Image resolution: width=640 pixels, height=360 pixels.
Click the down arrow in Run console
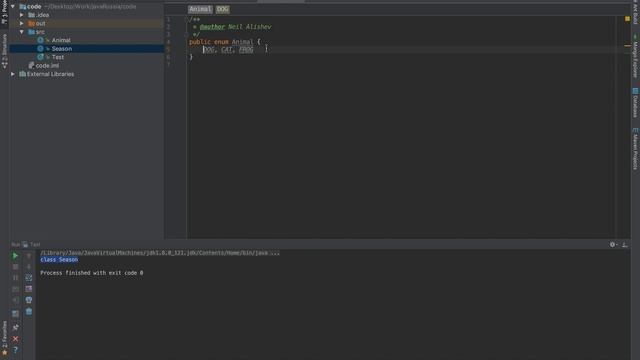coord(29,267)
